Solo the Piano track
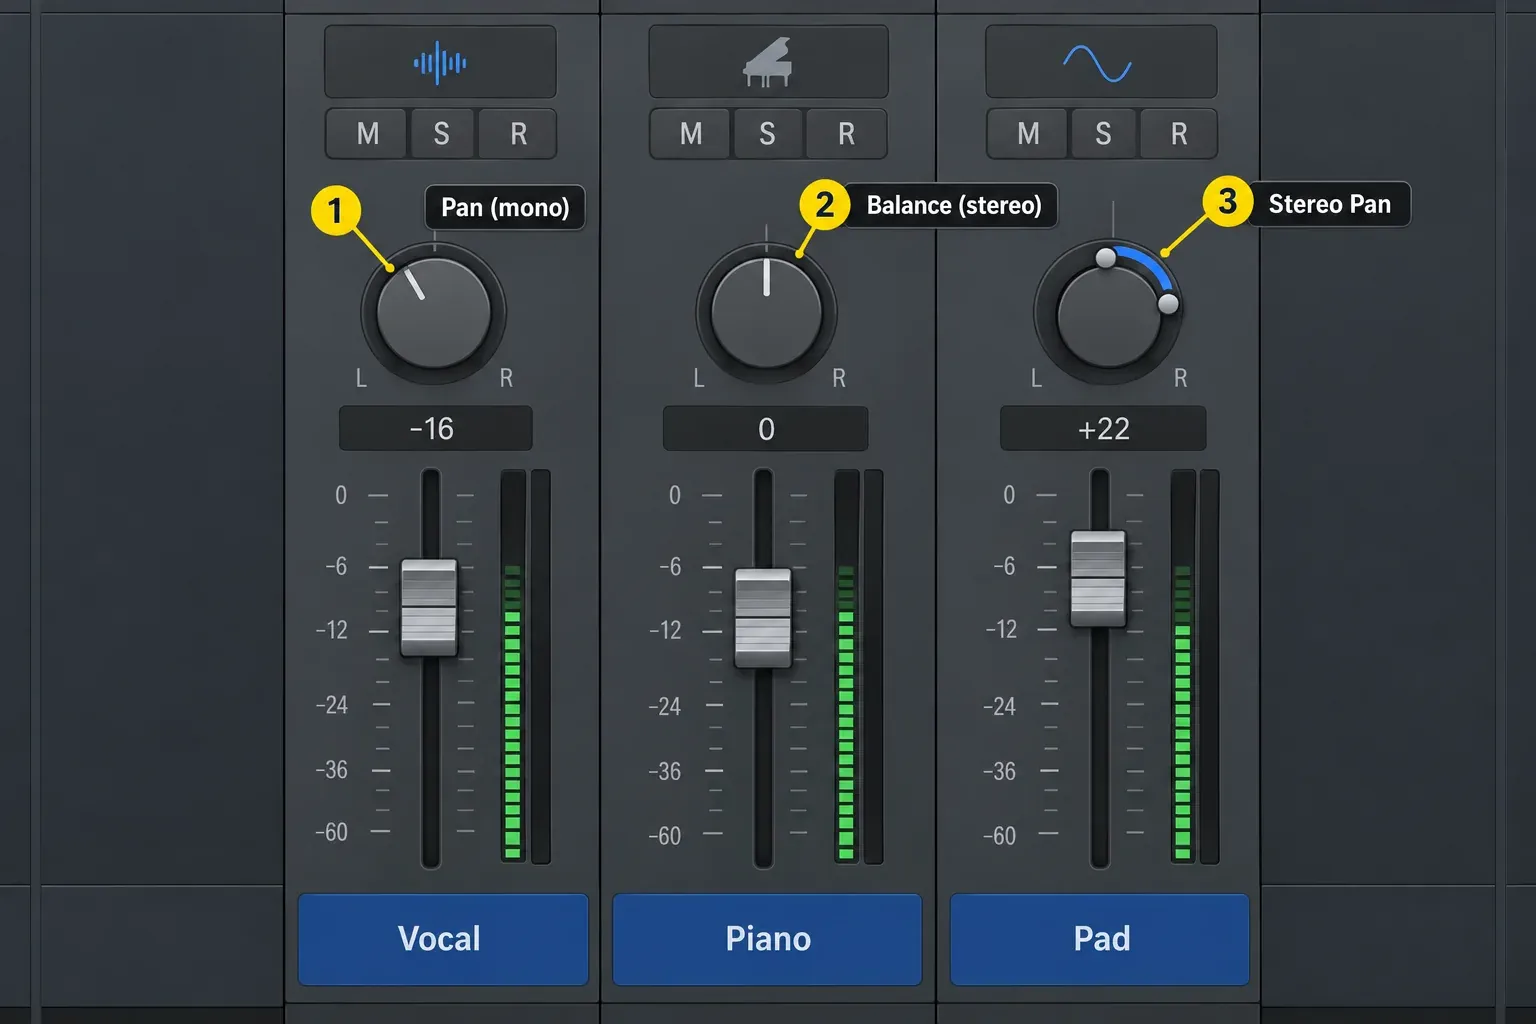 coord(767,134)
